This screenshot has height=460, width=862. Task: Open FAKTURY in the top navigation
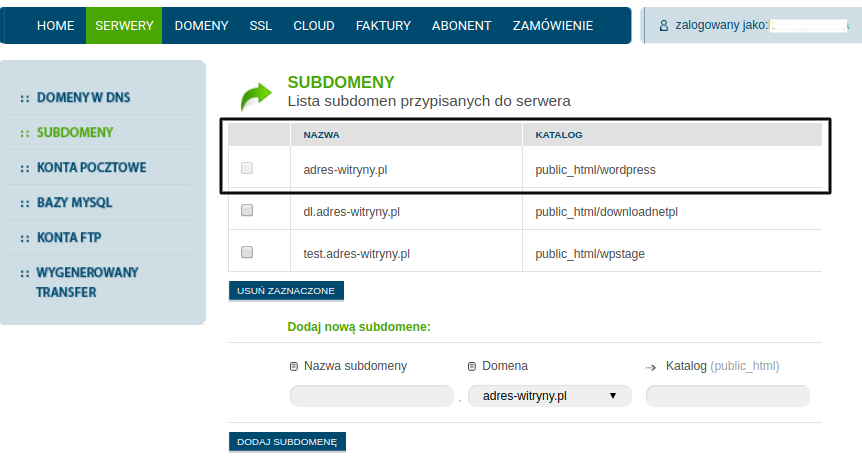point(383,26)
